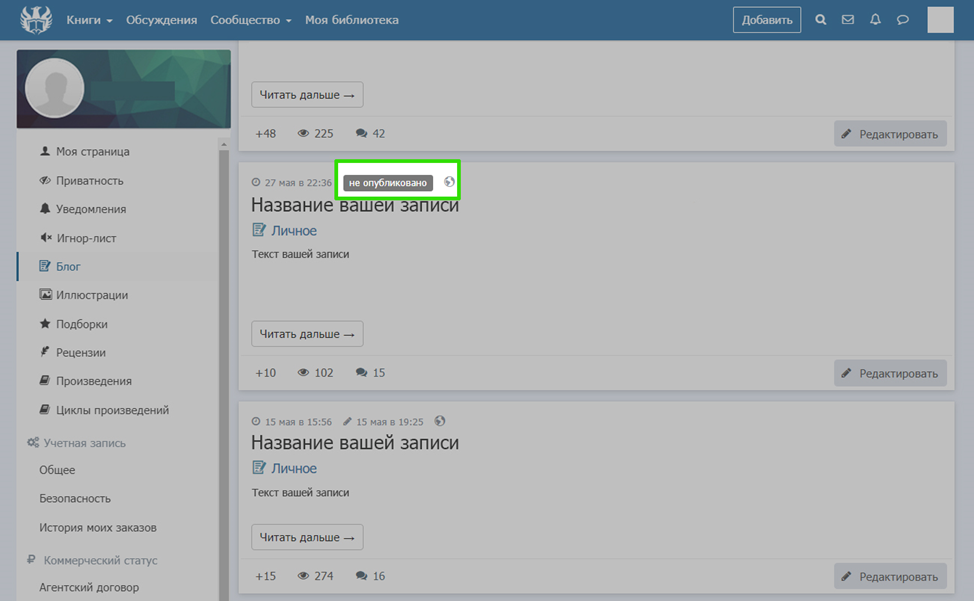Click the Коммерческий статус ruble icon
Viewport: 974px width, 601px height.
[31, 559]
